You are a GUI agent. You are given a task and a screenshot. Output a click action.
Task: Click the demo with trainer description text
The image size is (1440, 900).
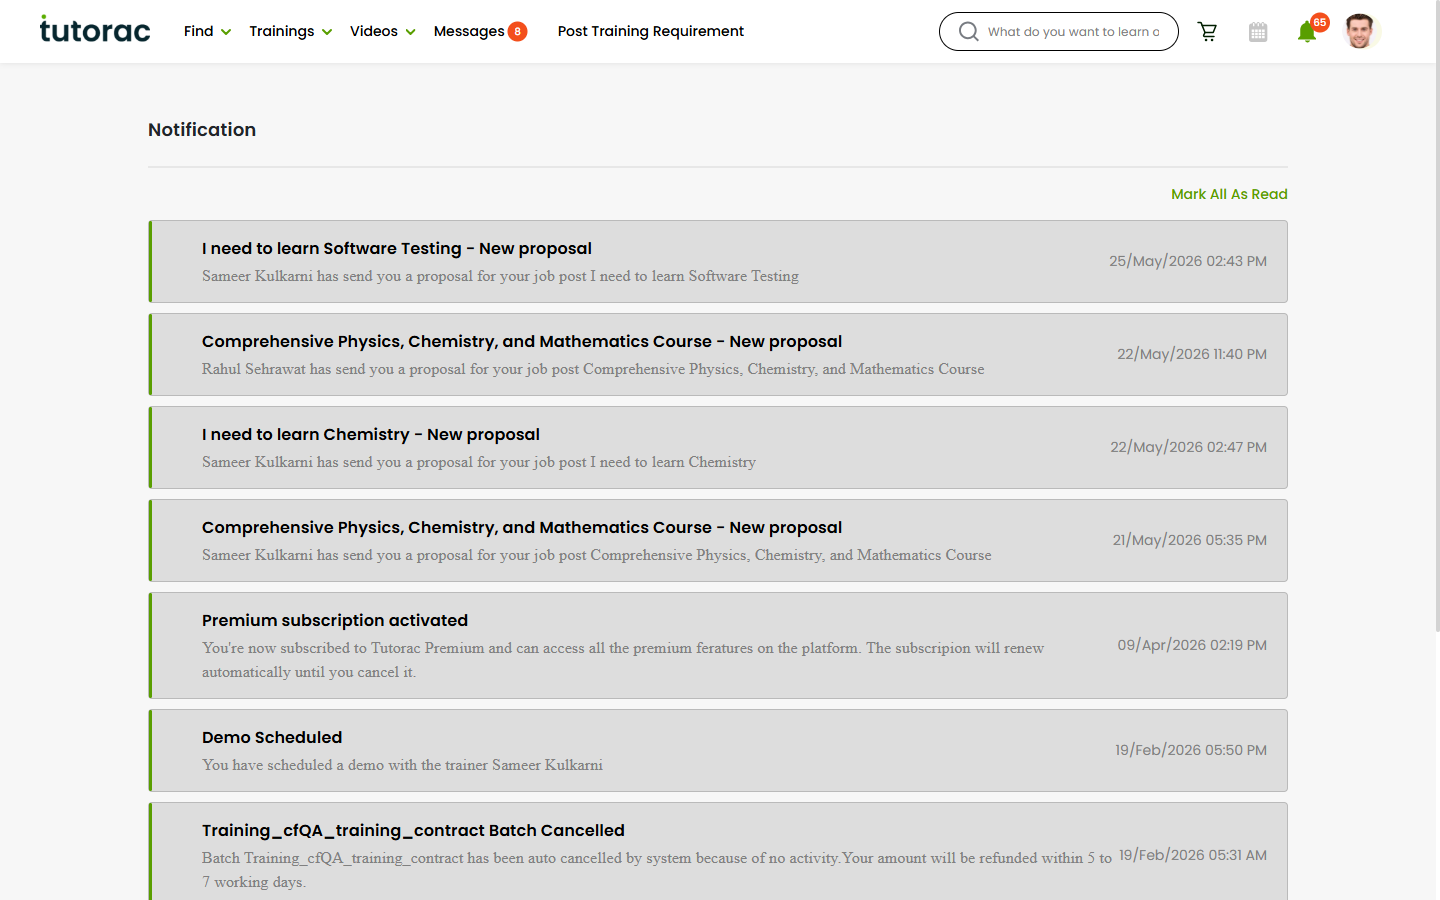click(402, 765)
